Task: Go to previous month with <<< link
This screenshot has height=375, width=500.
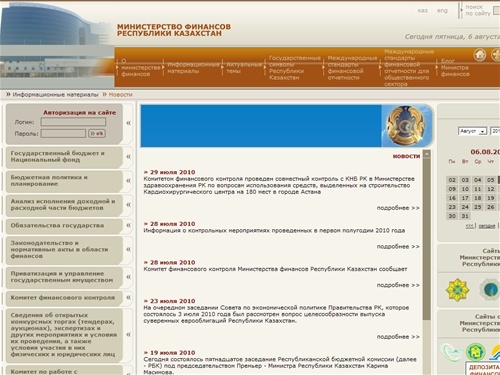Action: (x=469, y=226)
